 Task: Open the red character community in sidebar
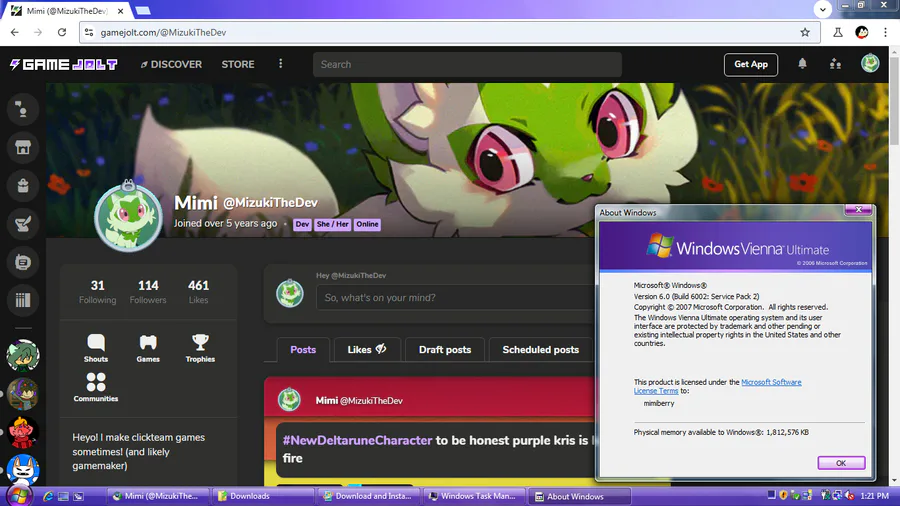(23, 433)
